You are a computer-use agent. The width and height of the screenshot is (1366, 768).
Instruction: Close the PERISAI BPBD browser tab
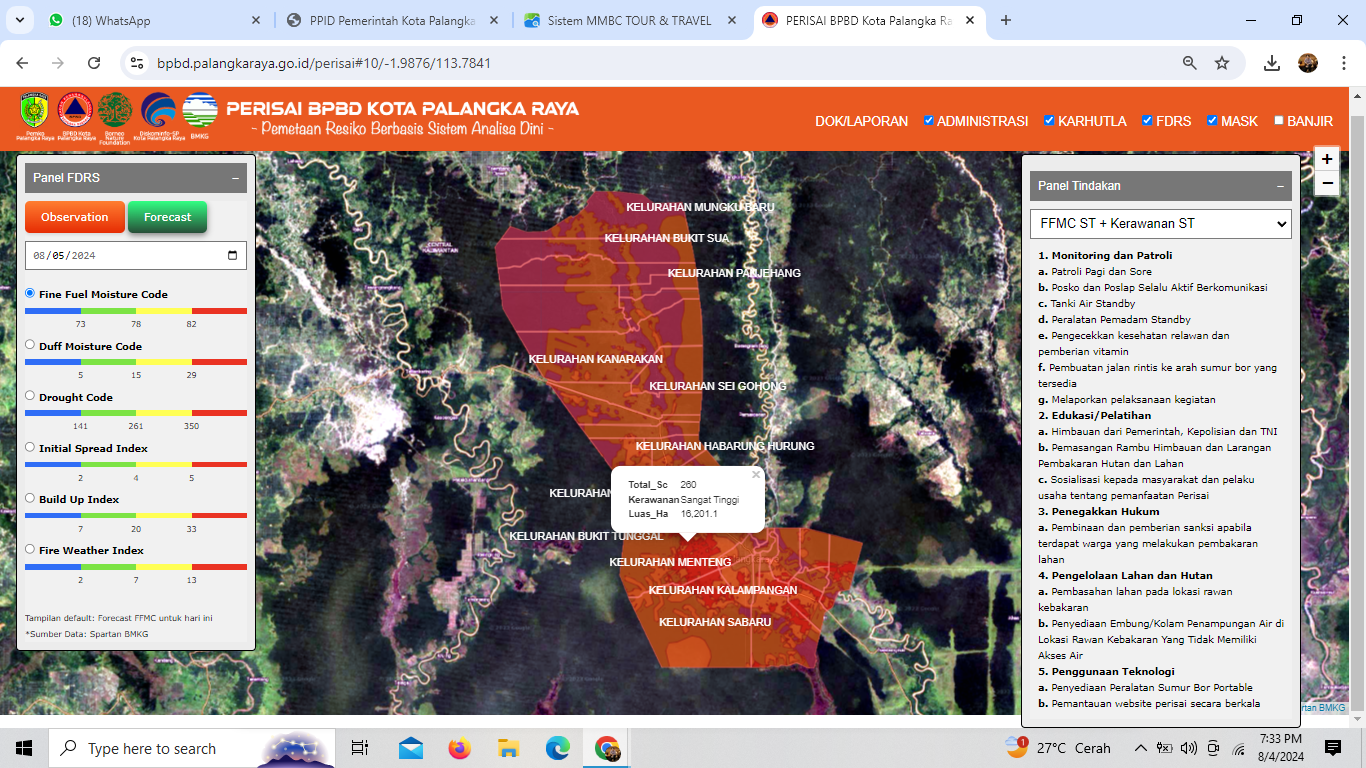968,20
